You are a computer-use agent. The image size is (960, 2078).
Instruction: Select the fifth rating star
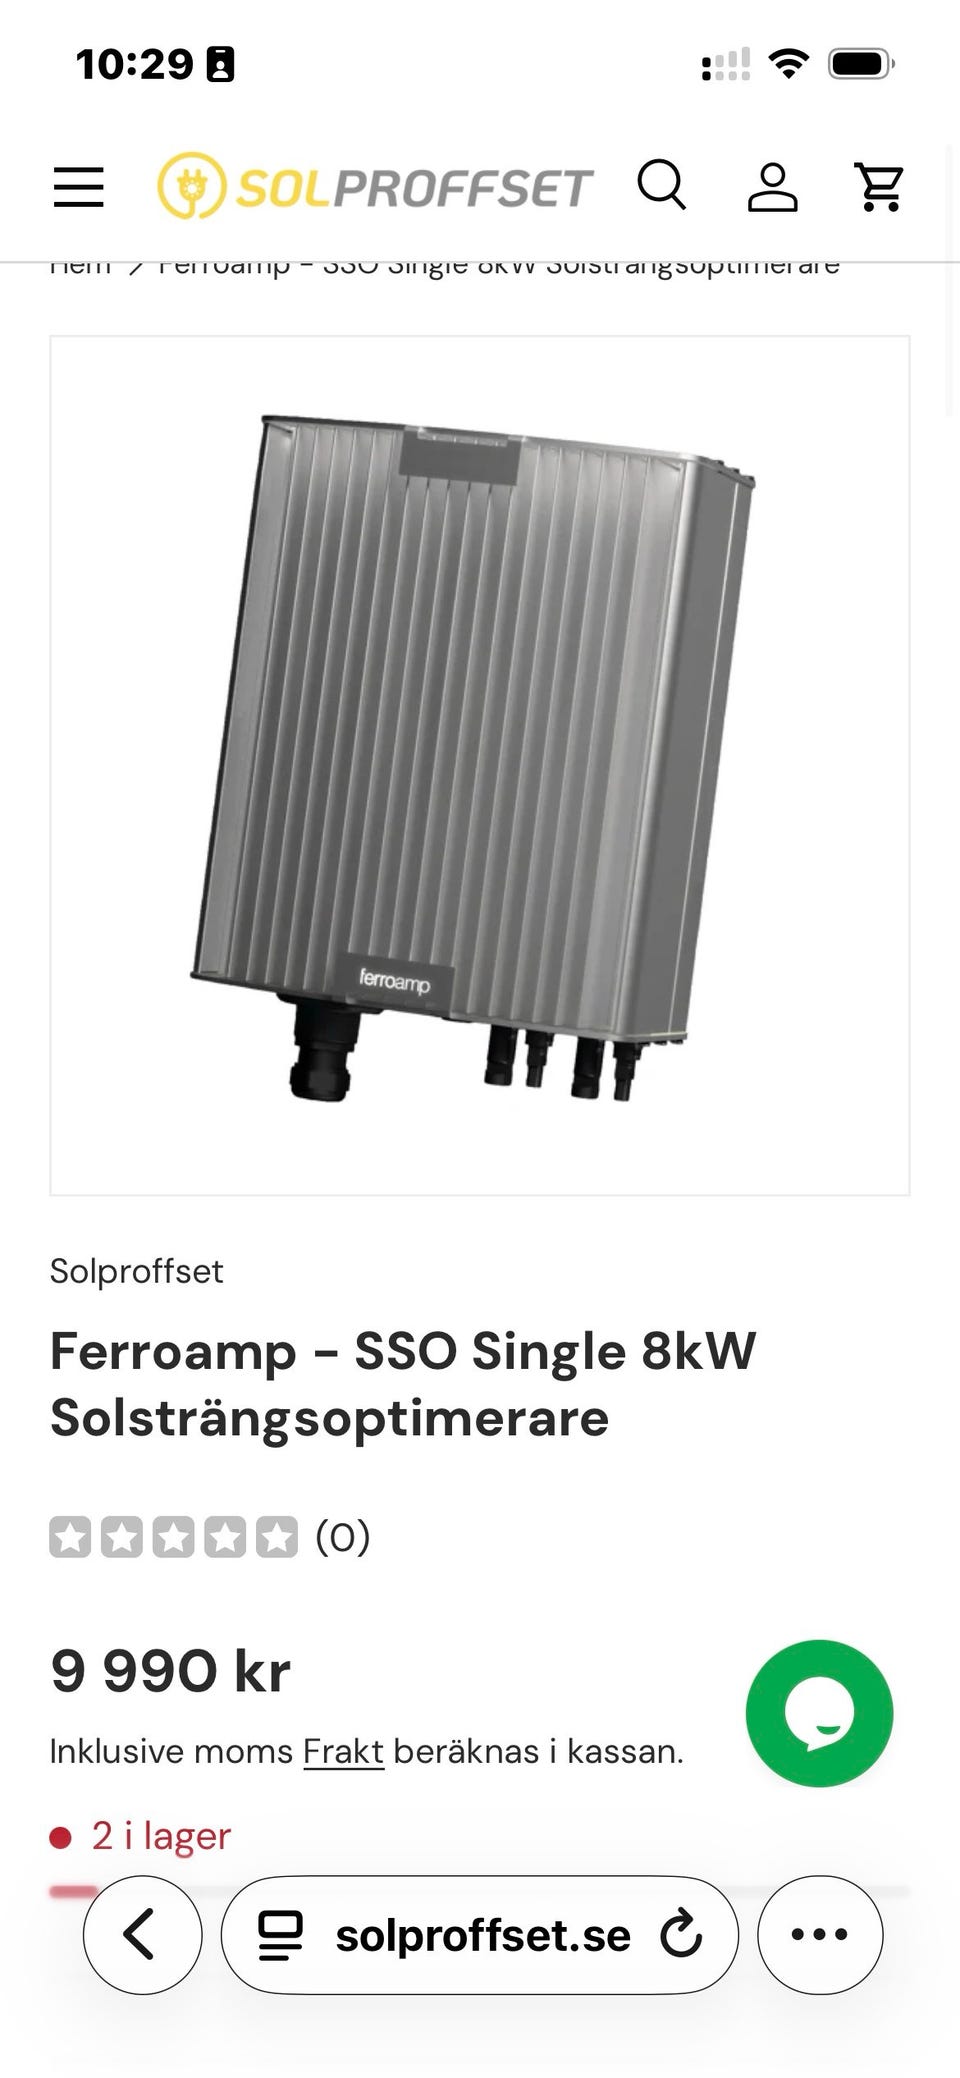[x=276, y=1537]
